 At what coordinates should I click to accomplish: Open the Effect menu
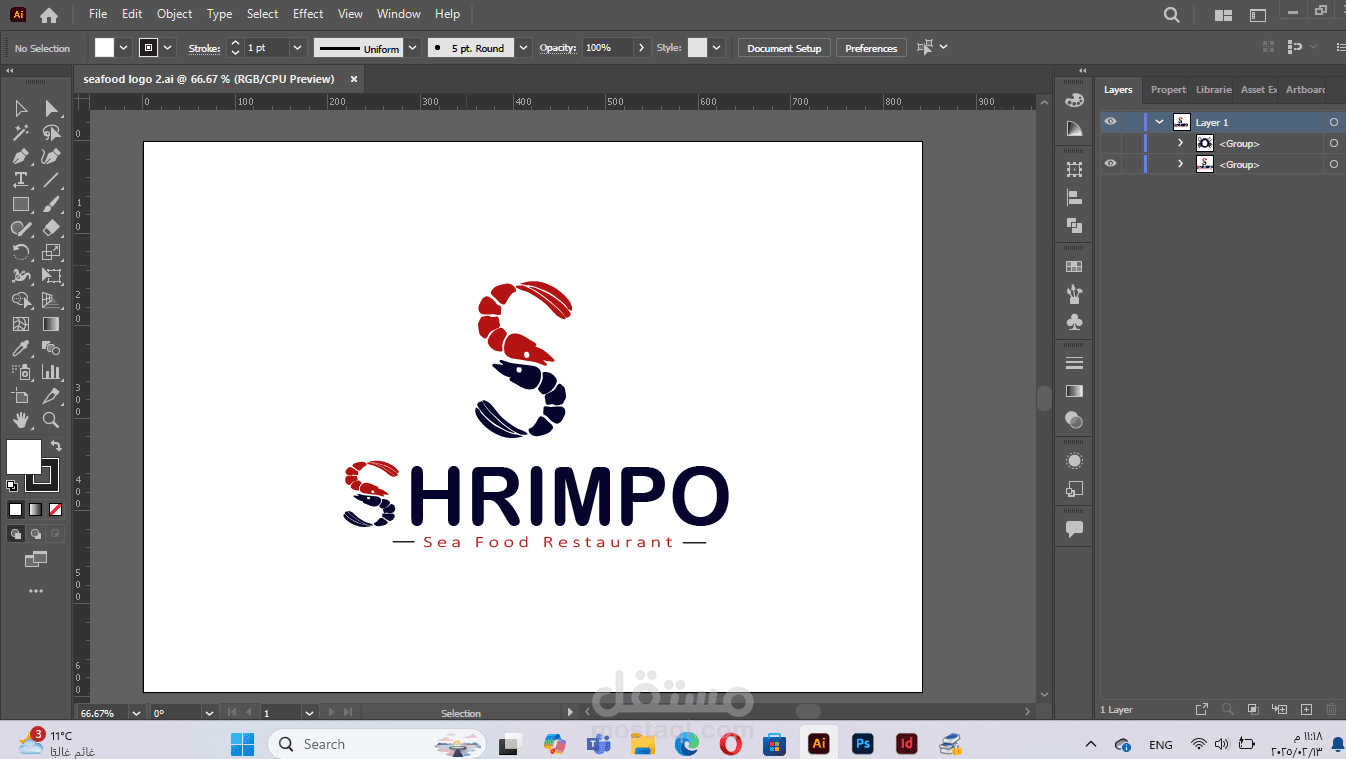(x=308, y=14)
